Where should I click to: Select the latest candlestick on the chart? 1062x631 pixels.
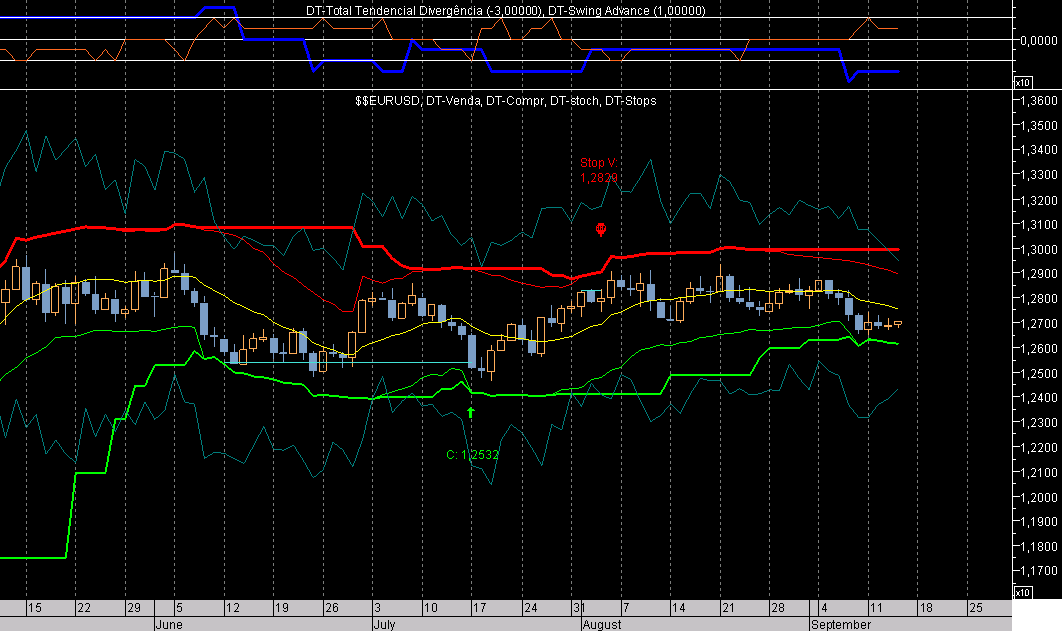(x=898, y=324)
